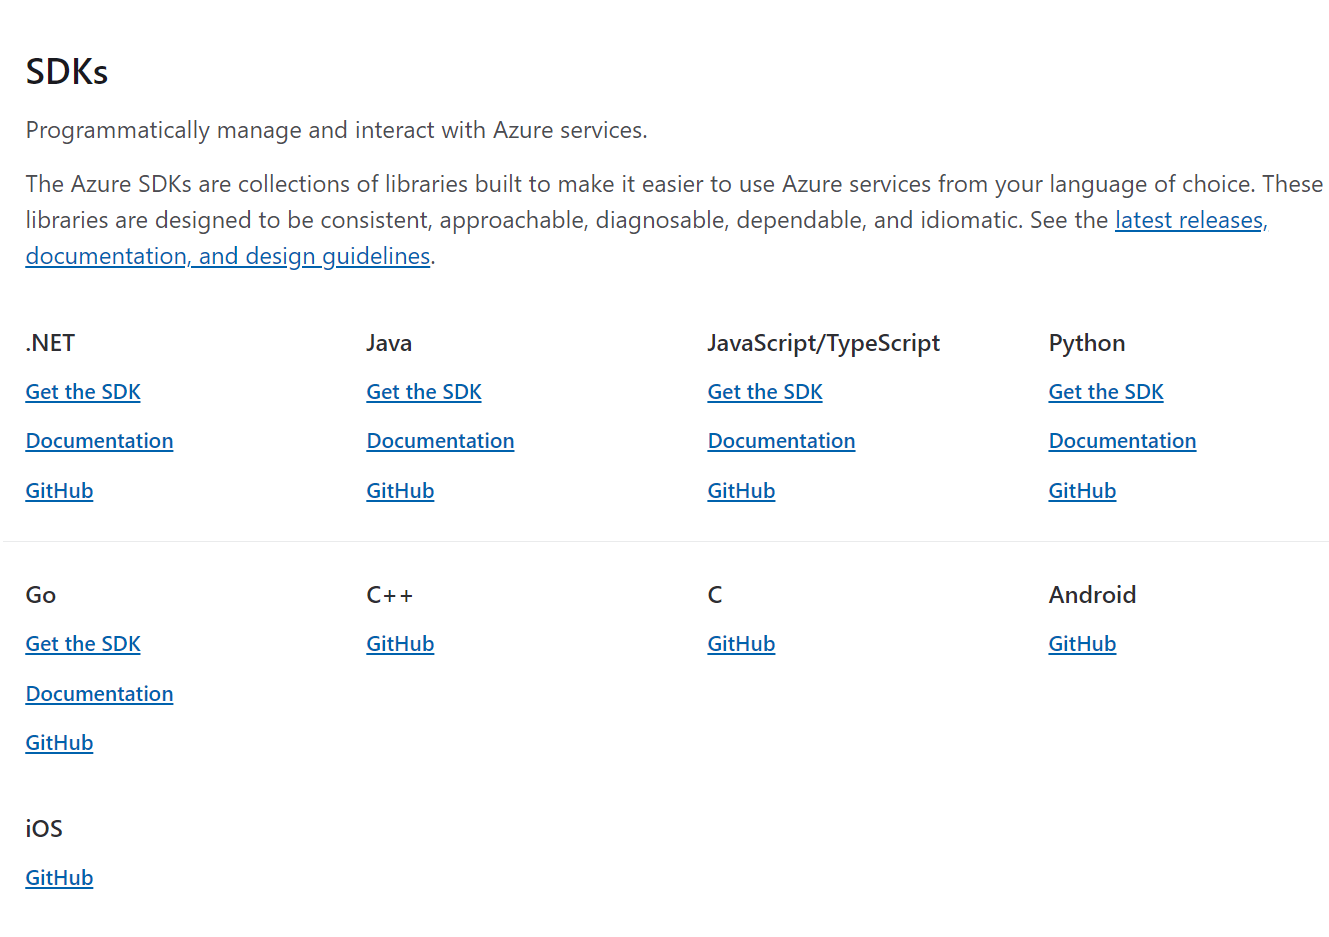
Task: Click Get the SDK under Python
Action: (x=1106, y=392)
